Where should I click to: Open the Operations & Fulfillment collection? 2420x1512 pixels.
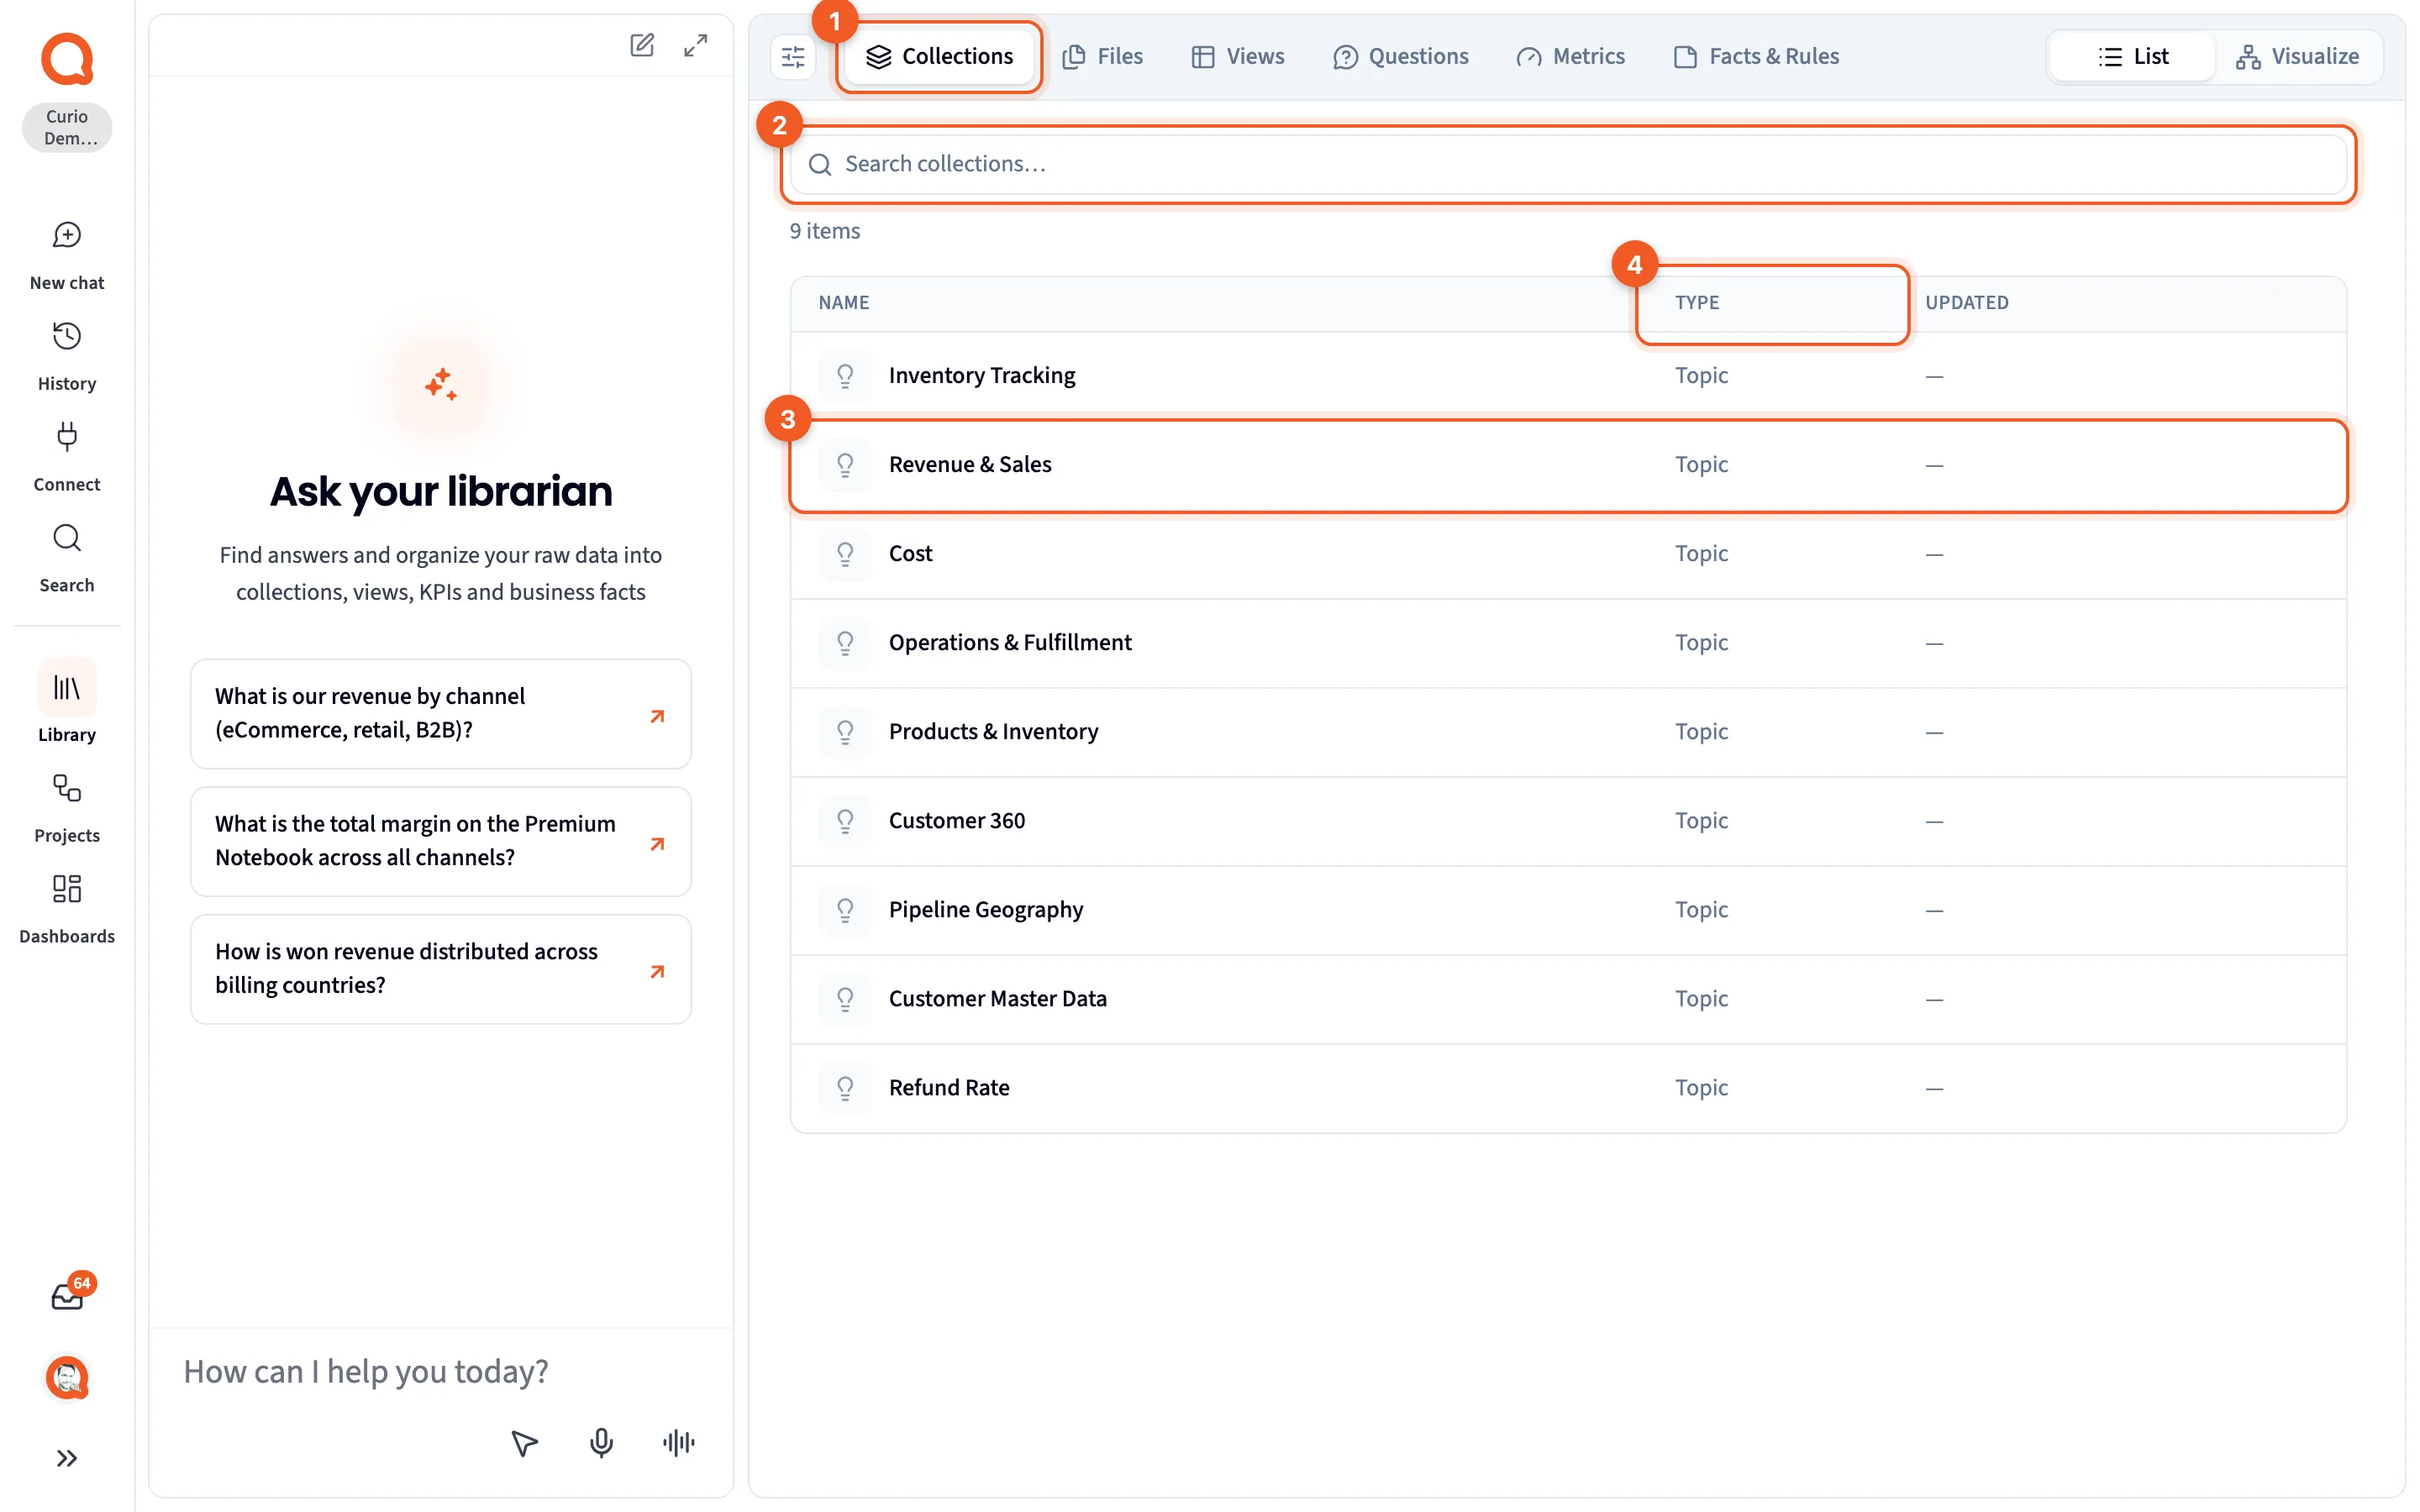(1568, 643)
